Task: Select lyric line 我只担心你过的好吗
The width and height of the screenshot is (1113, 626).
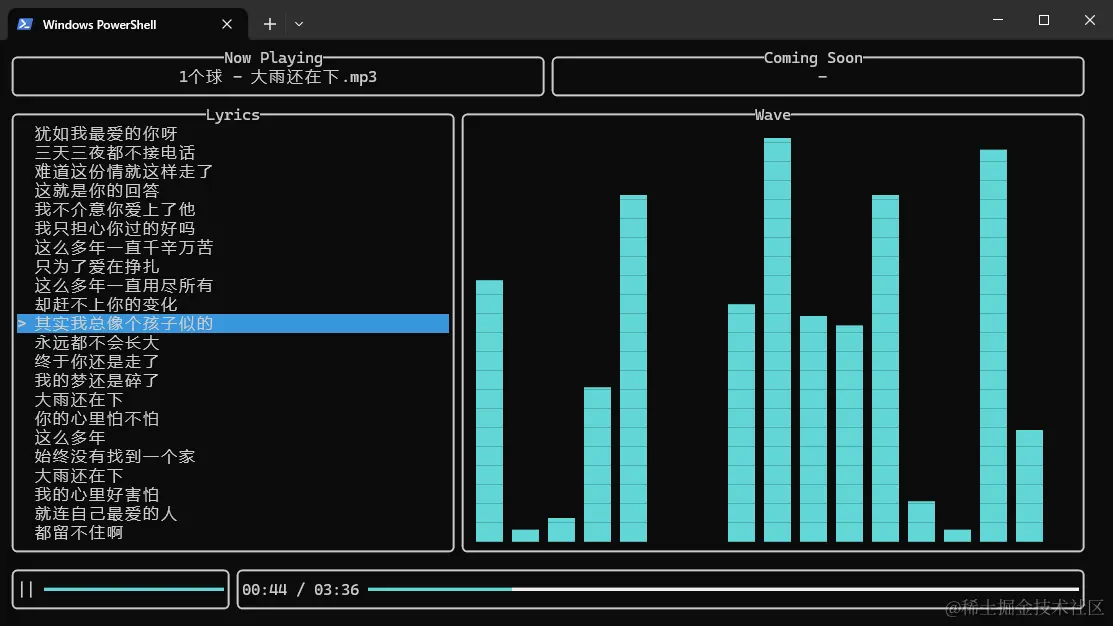Action: (x=114, y=229)
